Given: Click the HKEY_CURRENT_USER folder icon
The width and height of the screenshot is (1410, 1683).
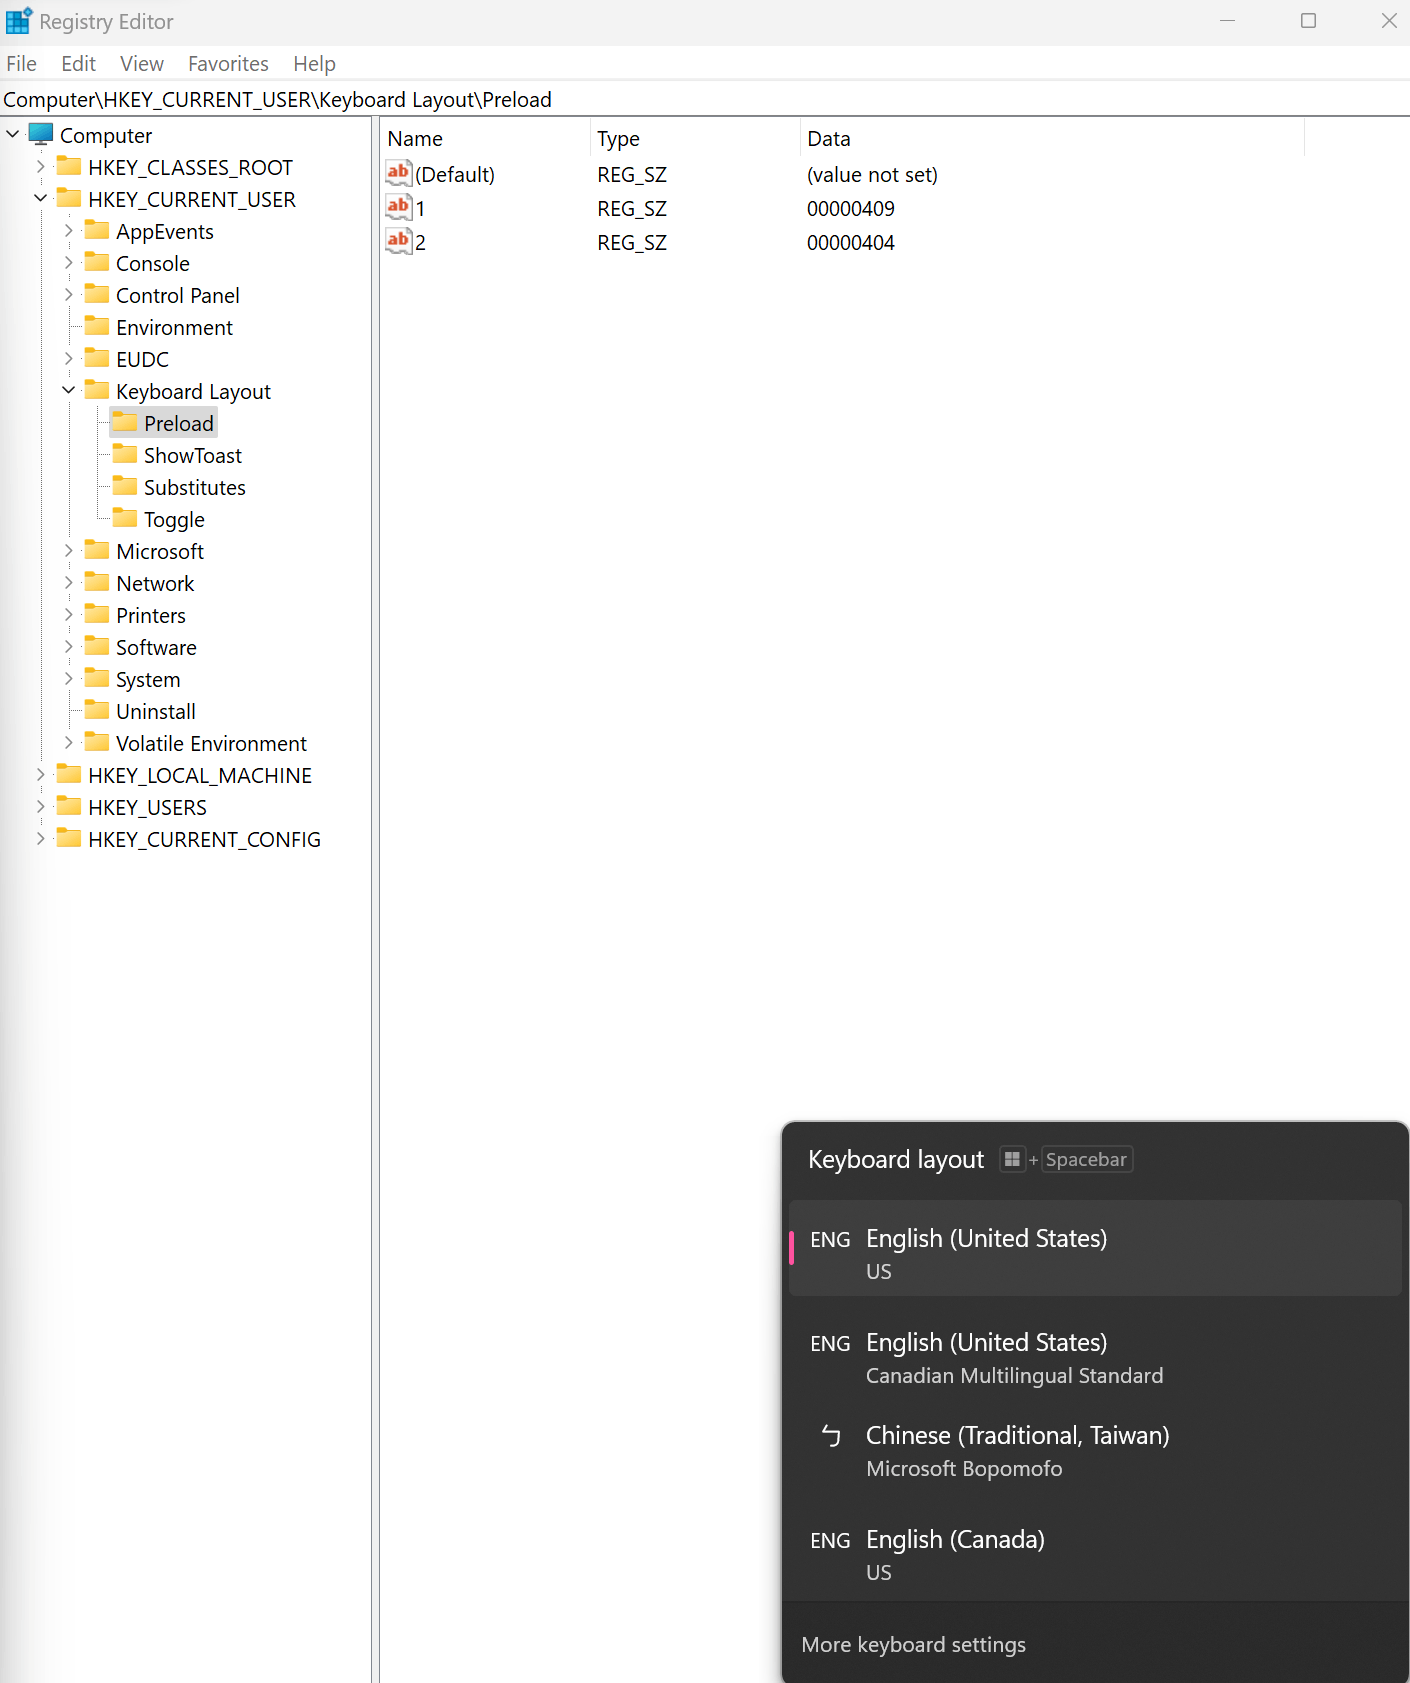Looking at the screenshot, I should click(69, 198).
